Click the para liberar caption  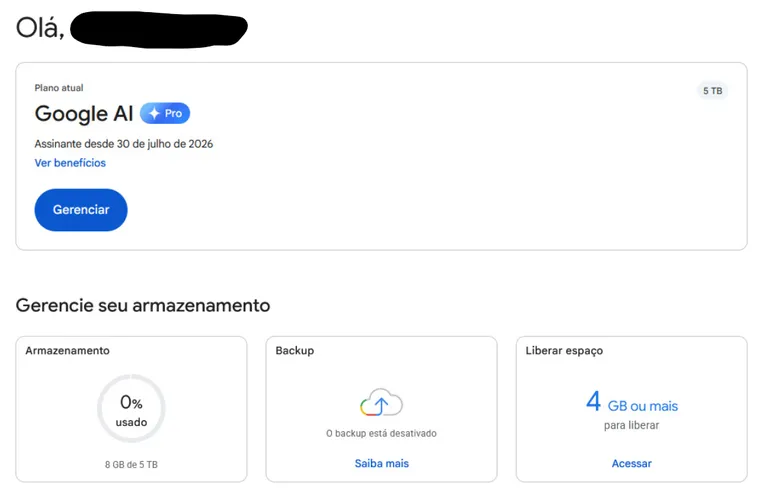click(631, 425)
